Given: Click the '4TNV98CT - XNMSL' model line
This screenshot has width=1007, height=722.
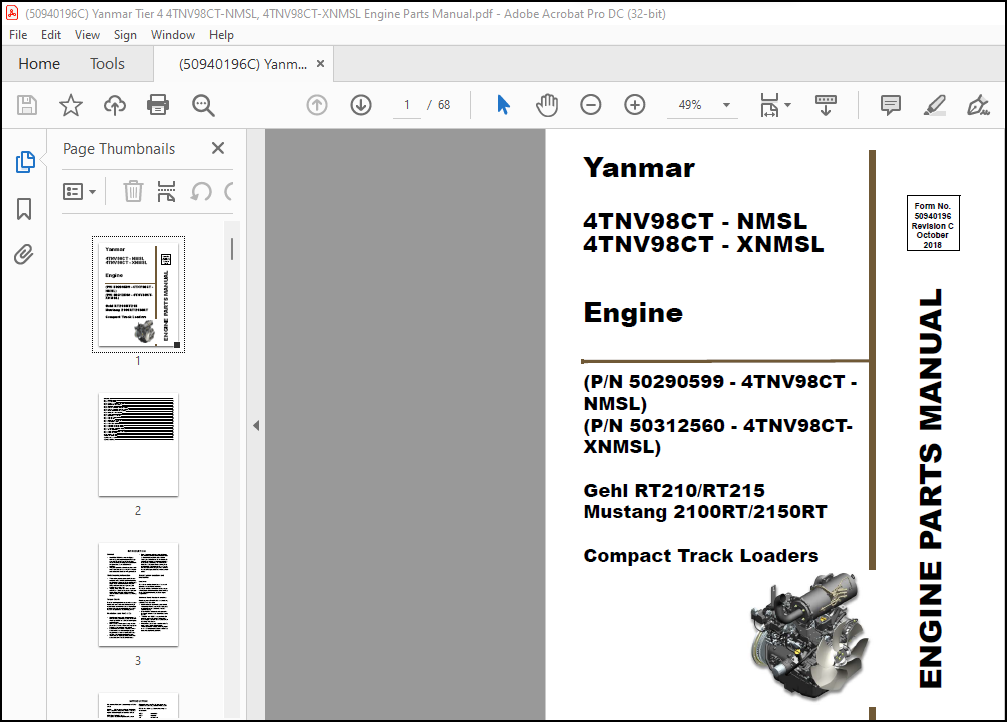Looking at the screenshot, I should 703,245.
